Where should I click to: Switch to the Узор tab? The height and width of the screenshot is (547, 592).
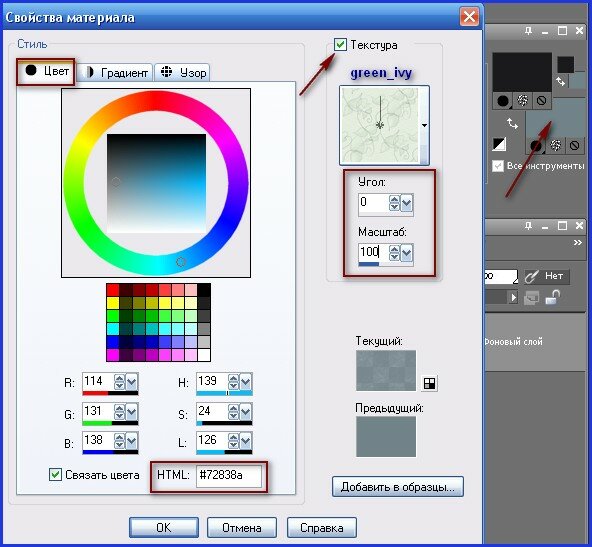coord(183,72)
